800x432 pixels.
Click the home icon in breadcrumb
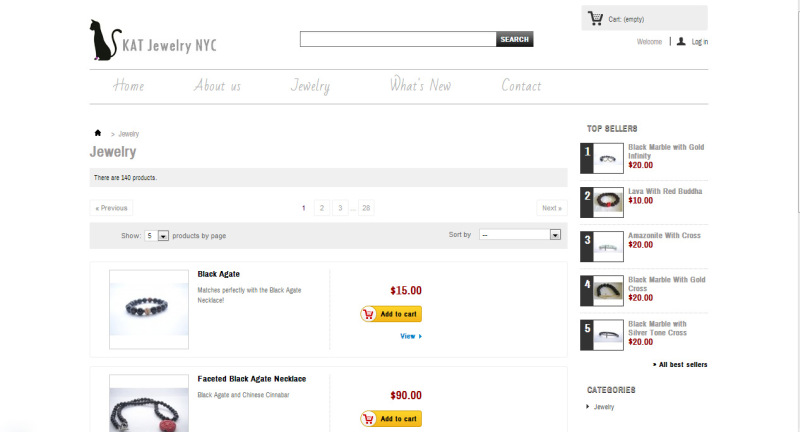pyautogui.click(x=98, y=133)
